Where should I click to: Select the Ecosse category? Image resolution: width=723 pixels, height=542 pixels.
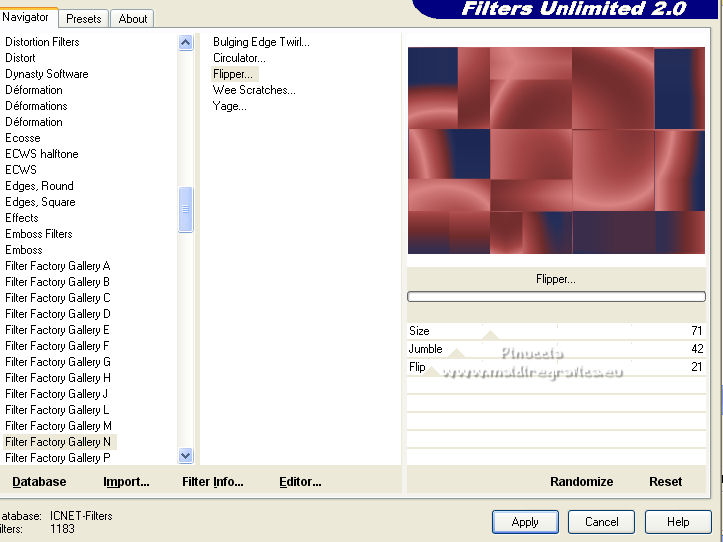[23, 138]
